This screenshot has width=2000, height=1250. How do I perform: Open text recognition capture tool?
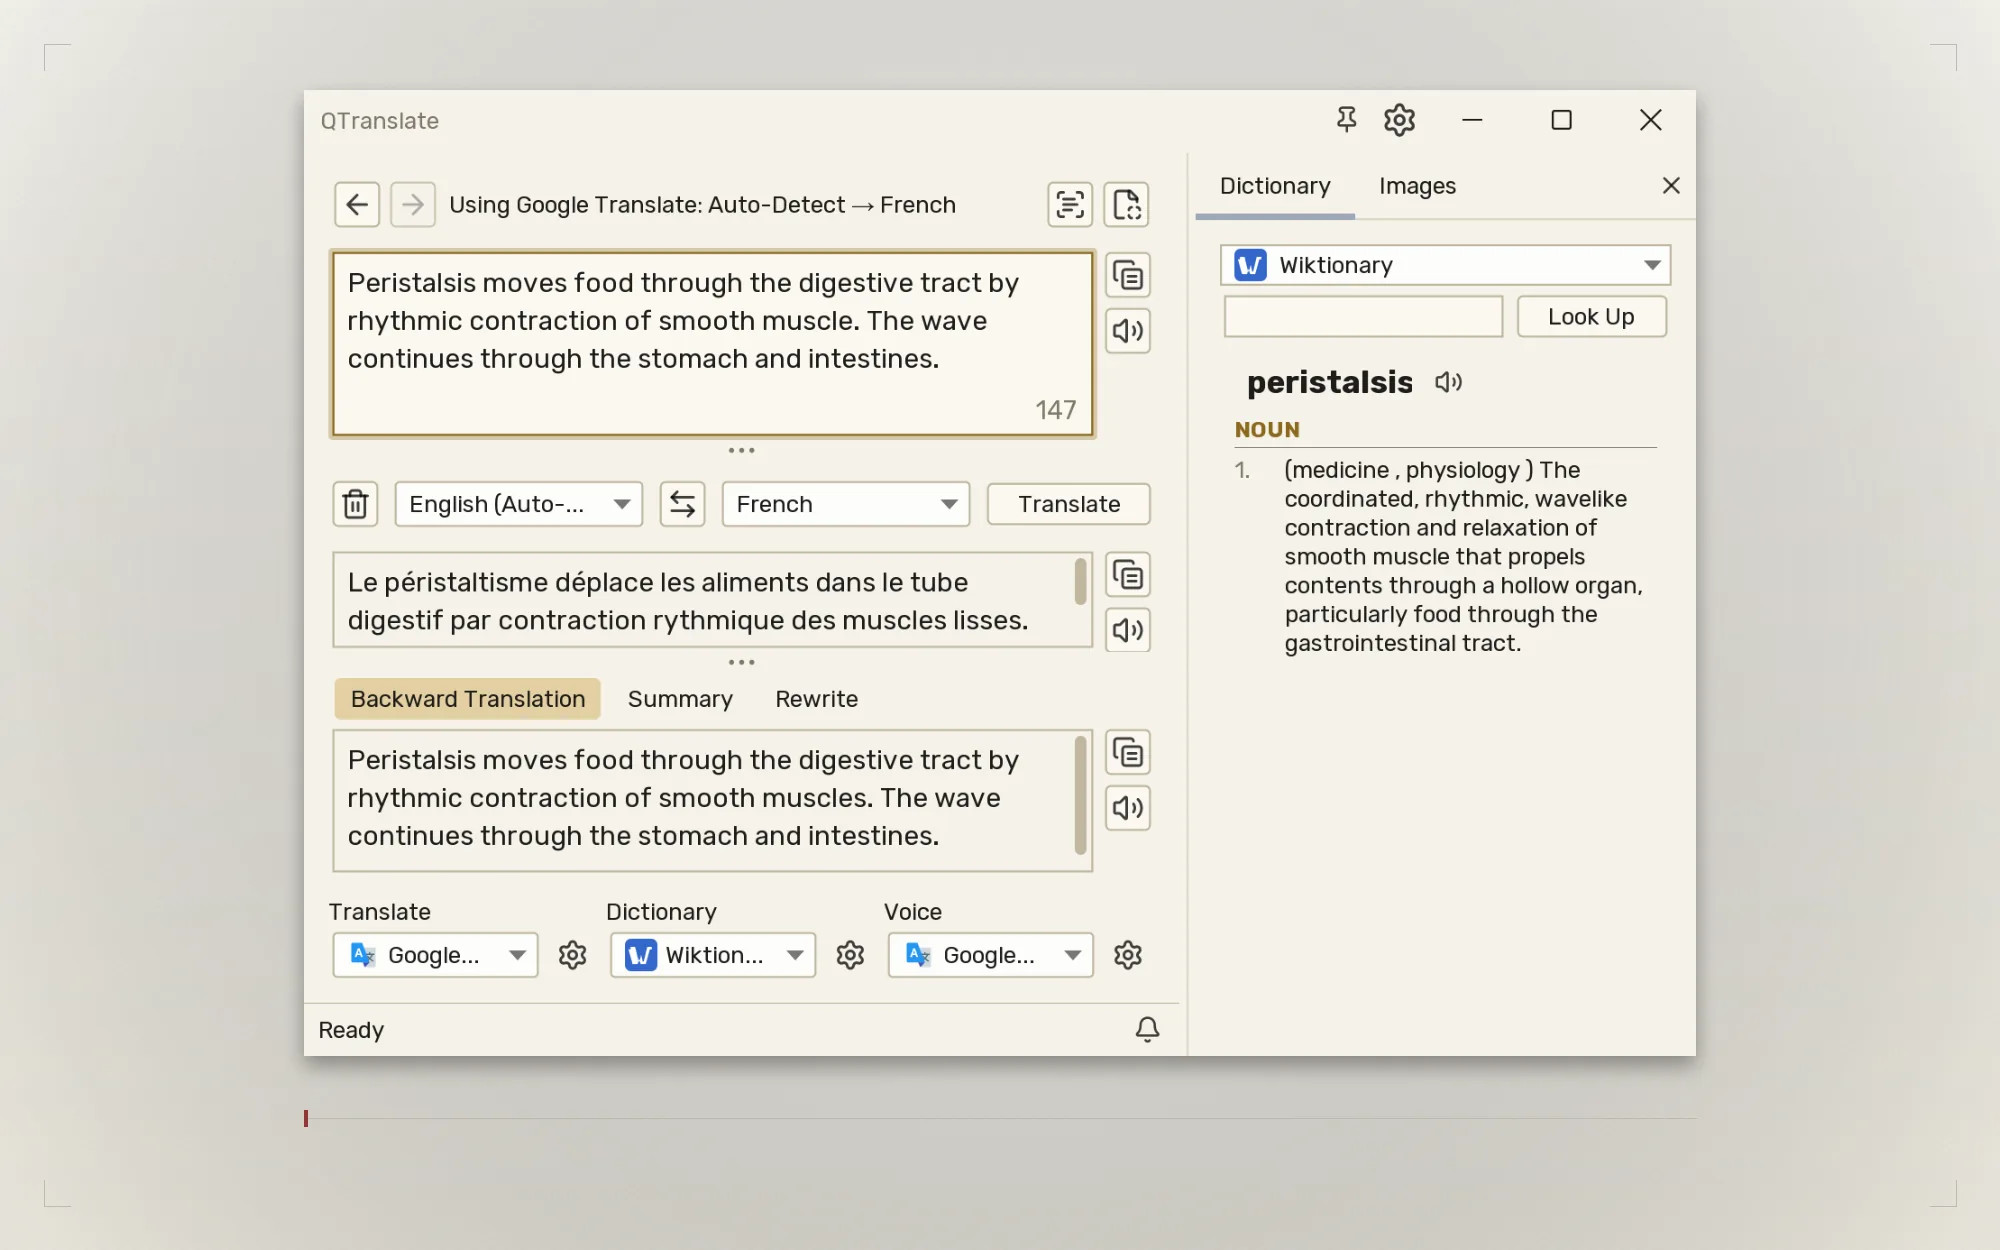1070,205
